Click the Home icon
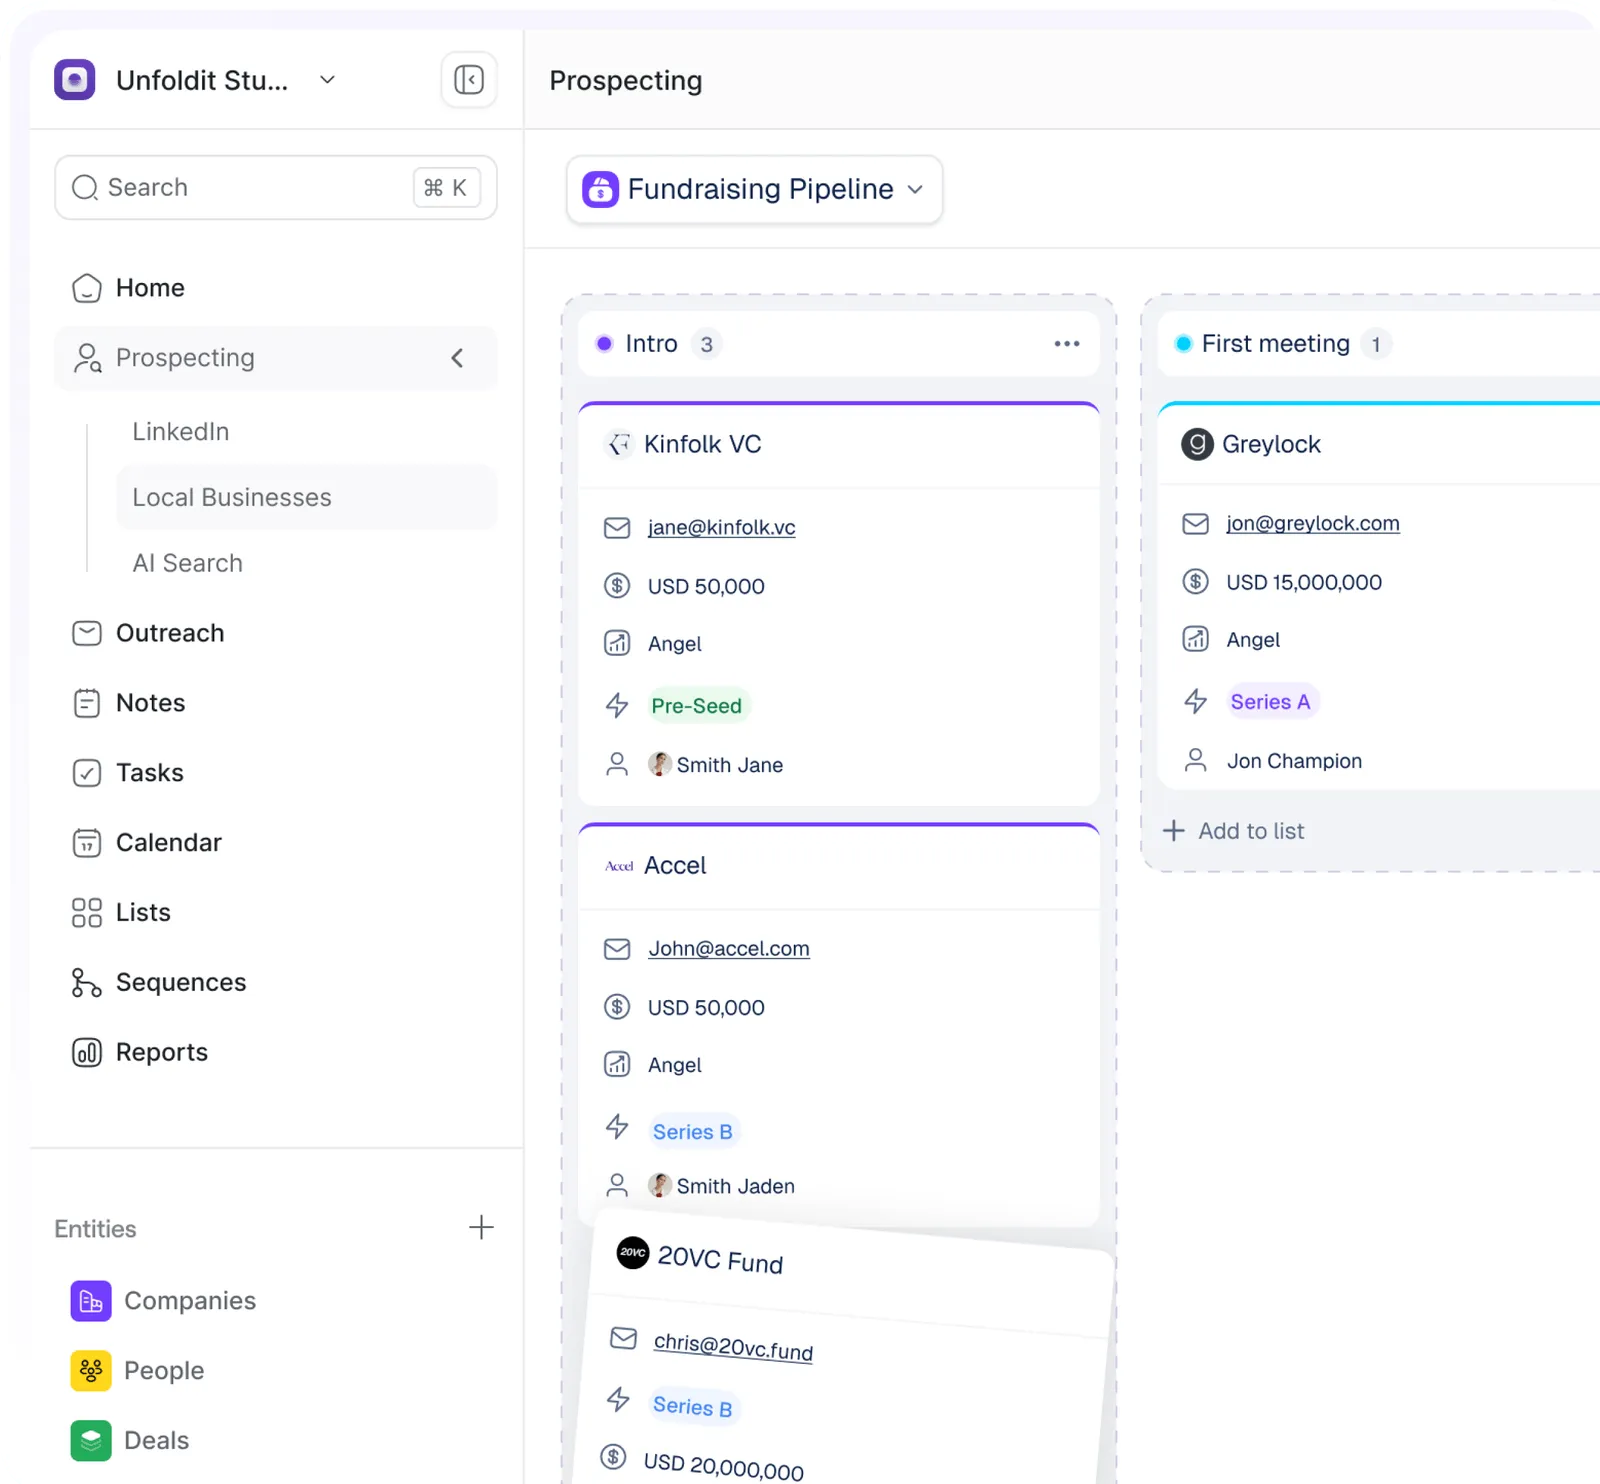 coord(87,288)
